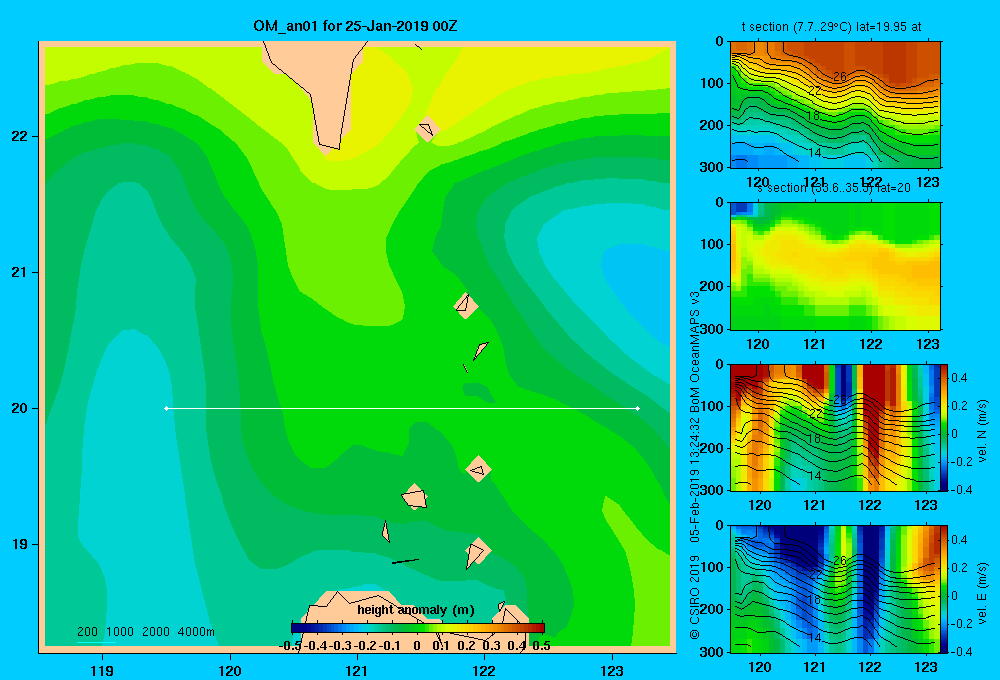Click the vertical "© CSIRO 2019" copyright text
This screenshot has height=680, width=1000.
pos(695,596)
